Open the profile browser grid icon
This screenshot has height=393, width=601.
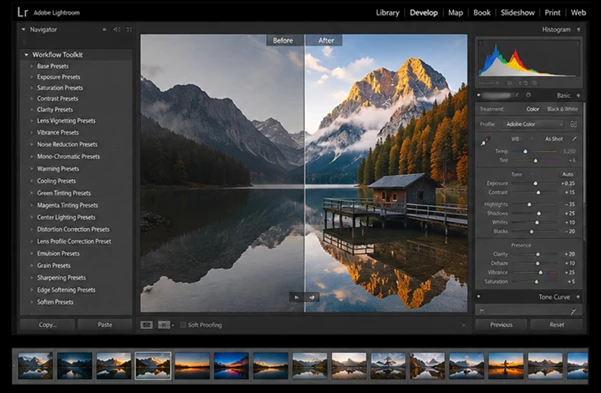573,124
